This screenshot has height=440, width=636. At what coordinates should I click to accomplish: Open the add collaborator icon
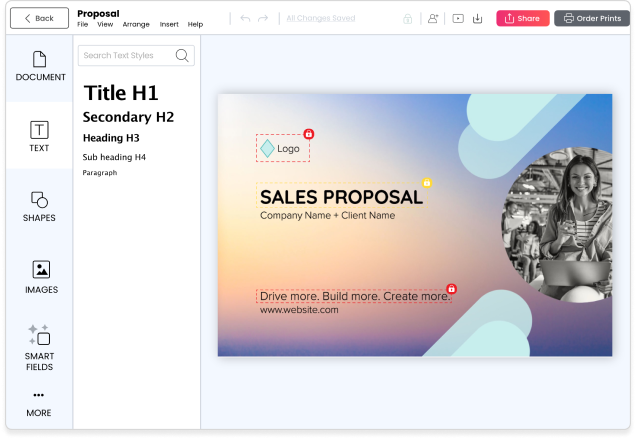(x=432, y=18)
